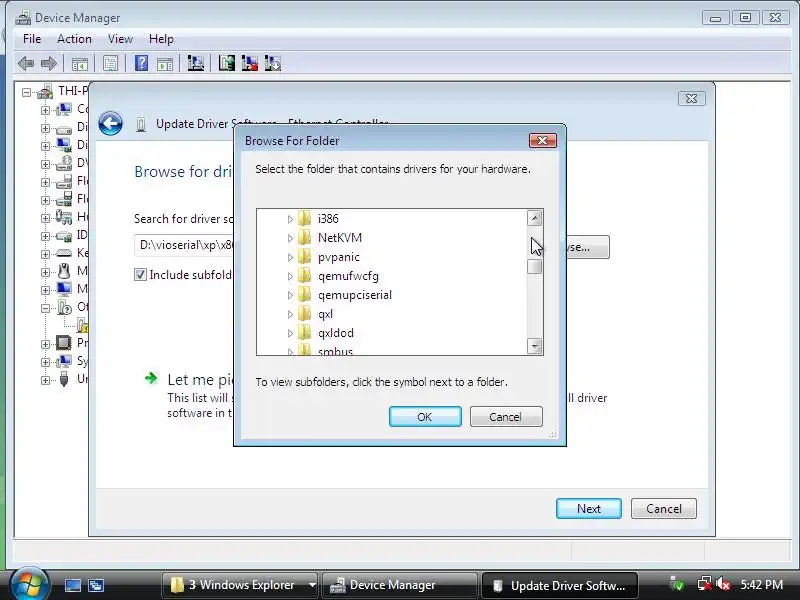The width and height of the screenshot is (800, 600).
Task: Open the File menu
Action: 32,39
